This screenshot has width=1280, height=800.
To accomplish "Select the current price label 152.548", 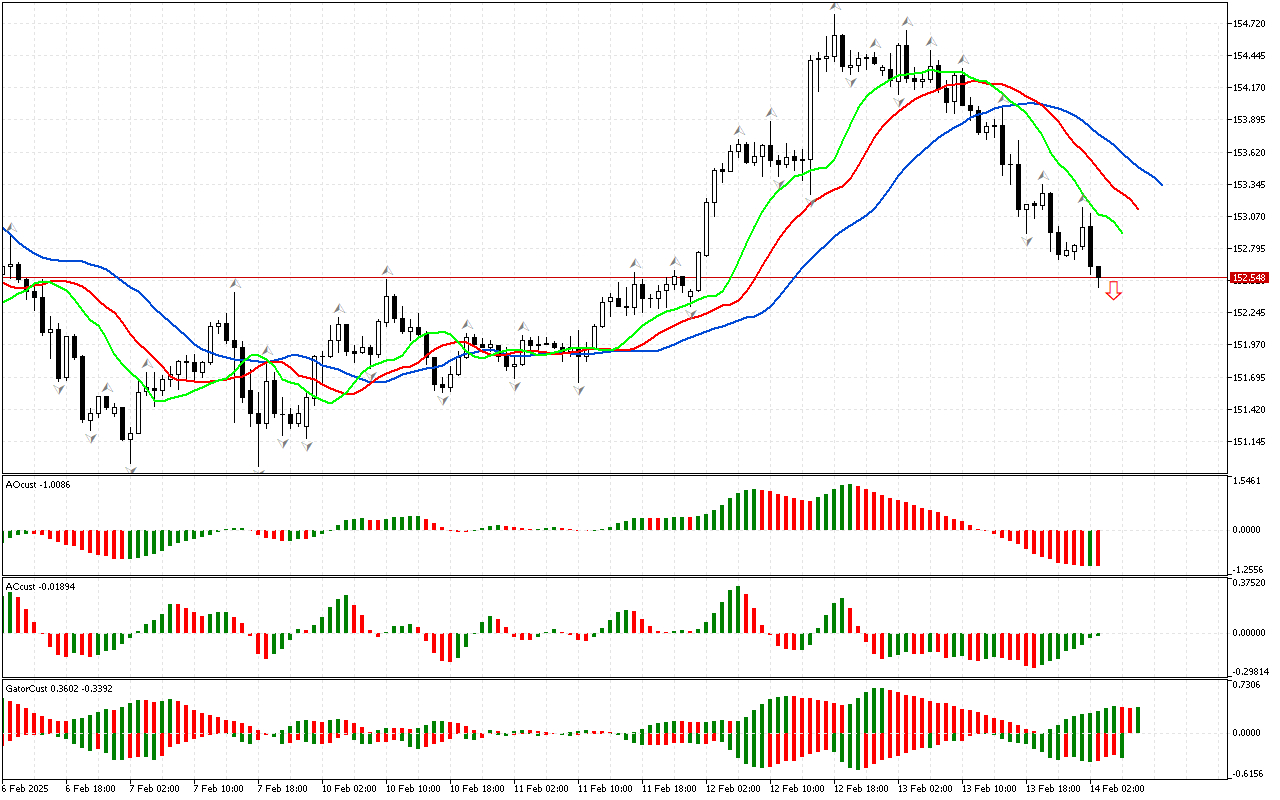I will 1251,278.
